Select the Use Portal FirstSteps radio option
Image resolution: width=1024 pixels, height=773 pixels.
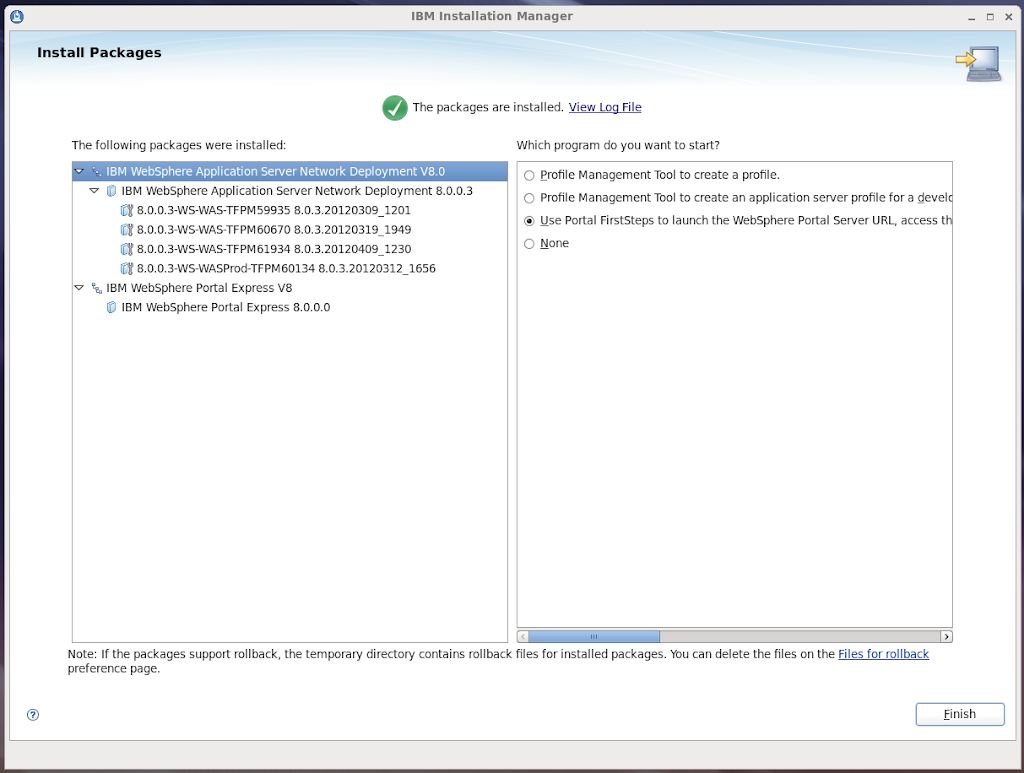[x=529, y=221]
